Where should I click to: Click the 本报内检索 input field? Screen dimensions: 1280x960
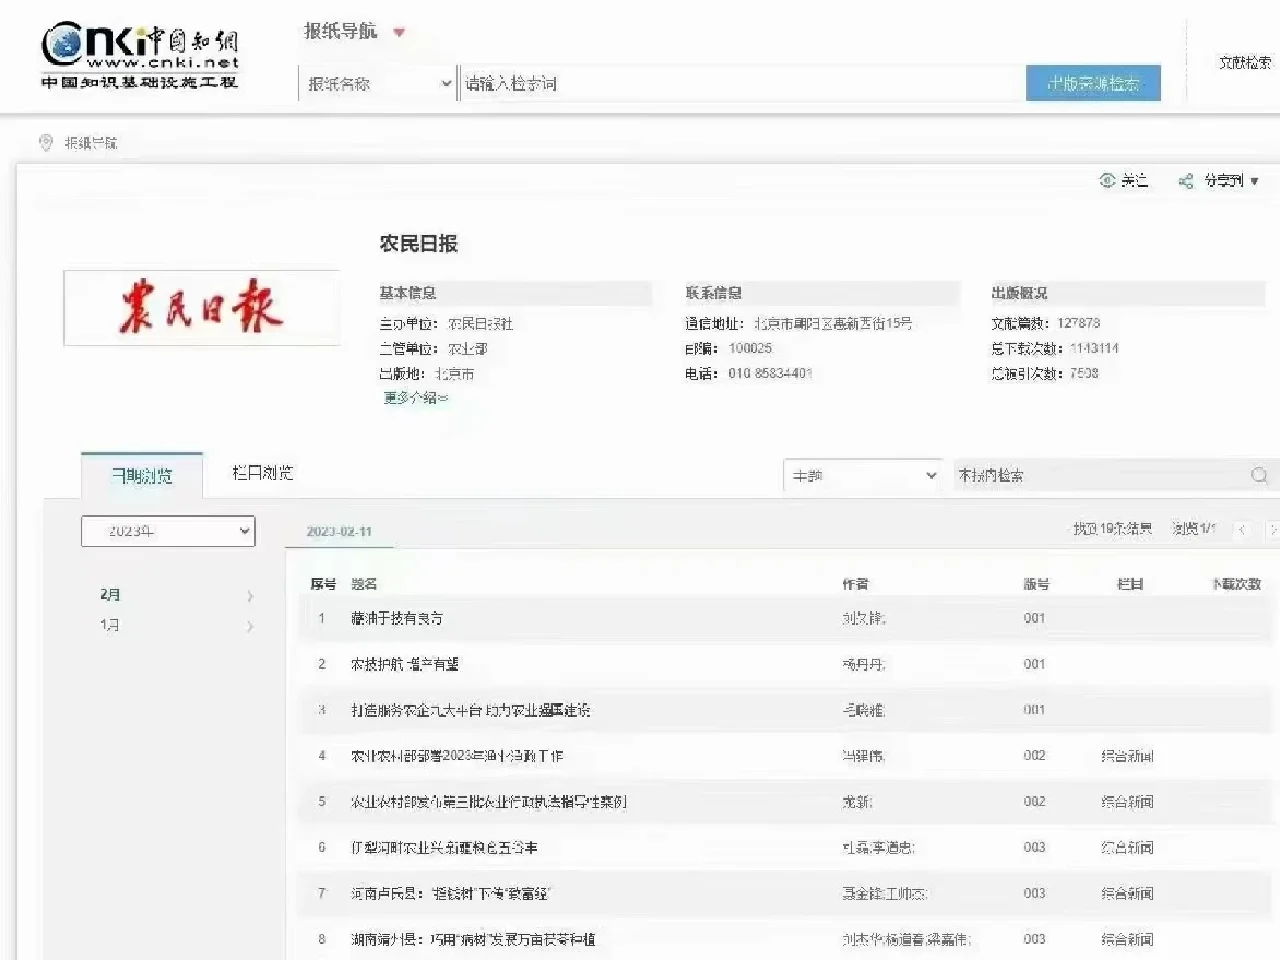coord(1098,476)
